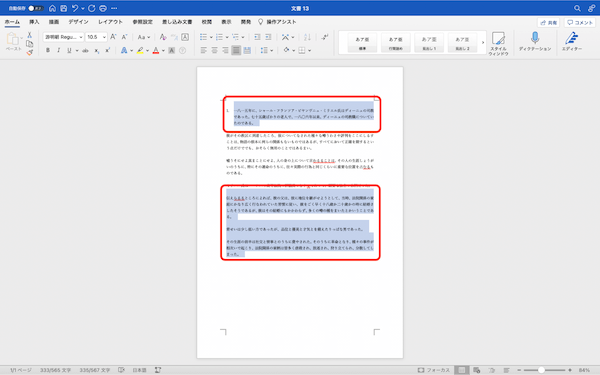The image size is (600, 375).
Task: Open the エディター (Editor) pane
Action: (572, 42)
